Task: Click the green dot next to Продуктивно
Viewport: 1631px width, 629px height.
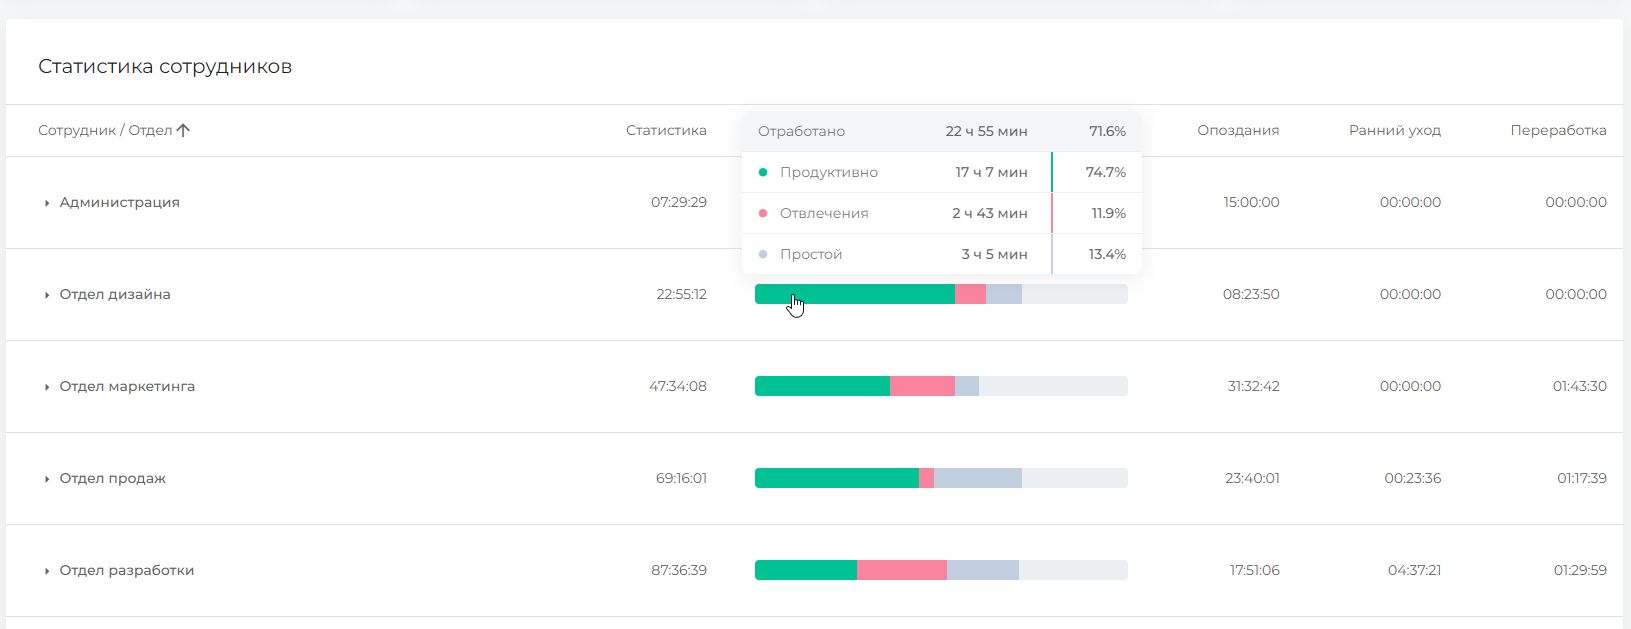Action: [x=763, y=172]
